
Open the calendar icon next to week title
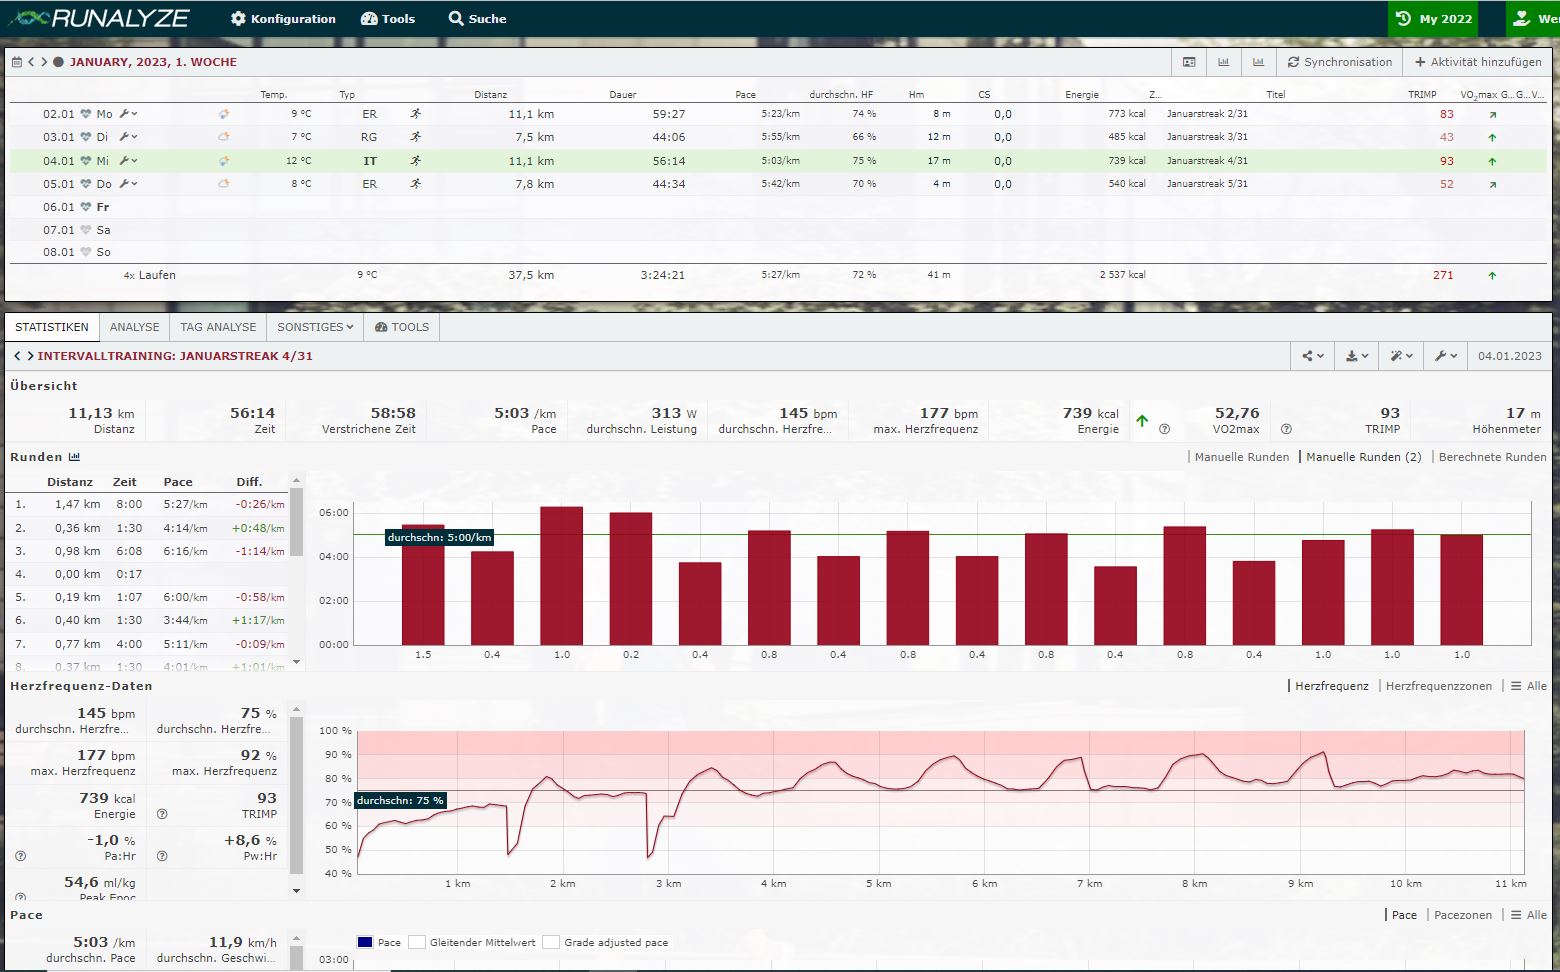(x=16, y=62)
